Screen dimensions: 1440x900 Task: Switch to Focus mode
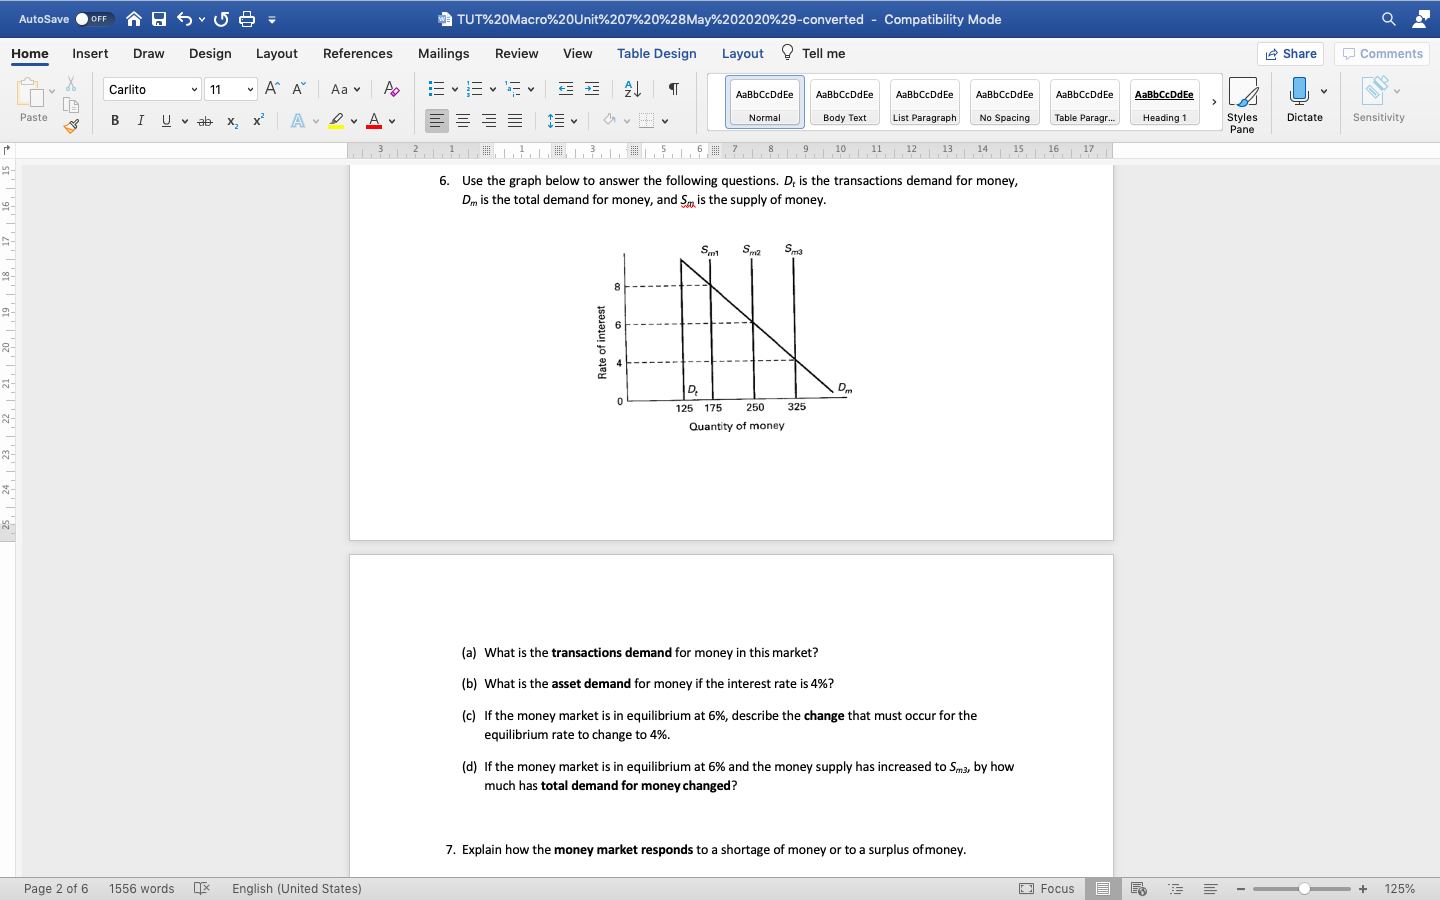click(1047, 888)
